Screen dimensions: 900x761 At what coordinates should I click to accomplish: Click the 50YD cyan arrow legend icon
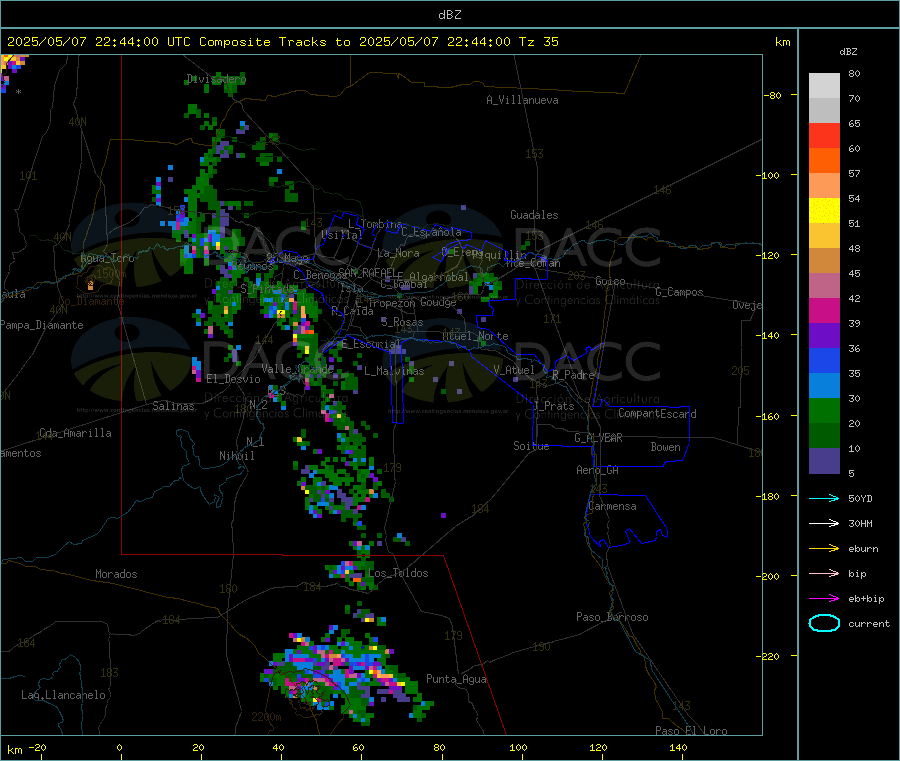tap(824, 498)
